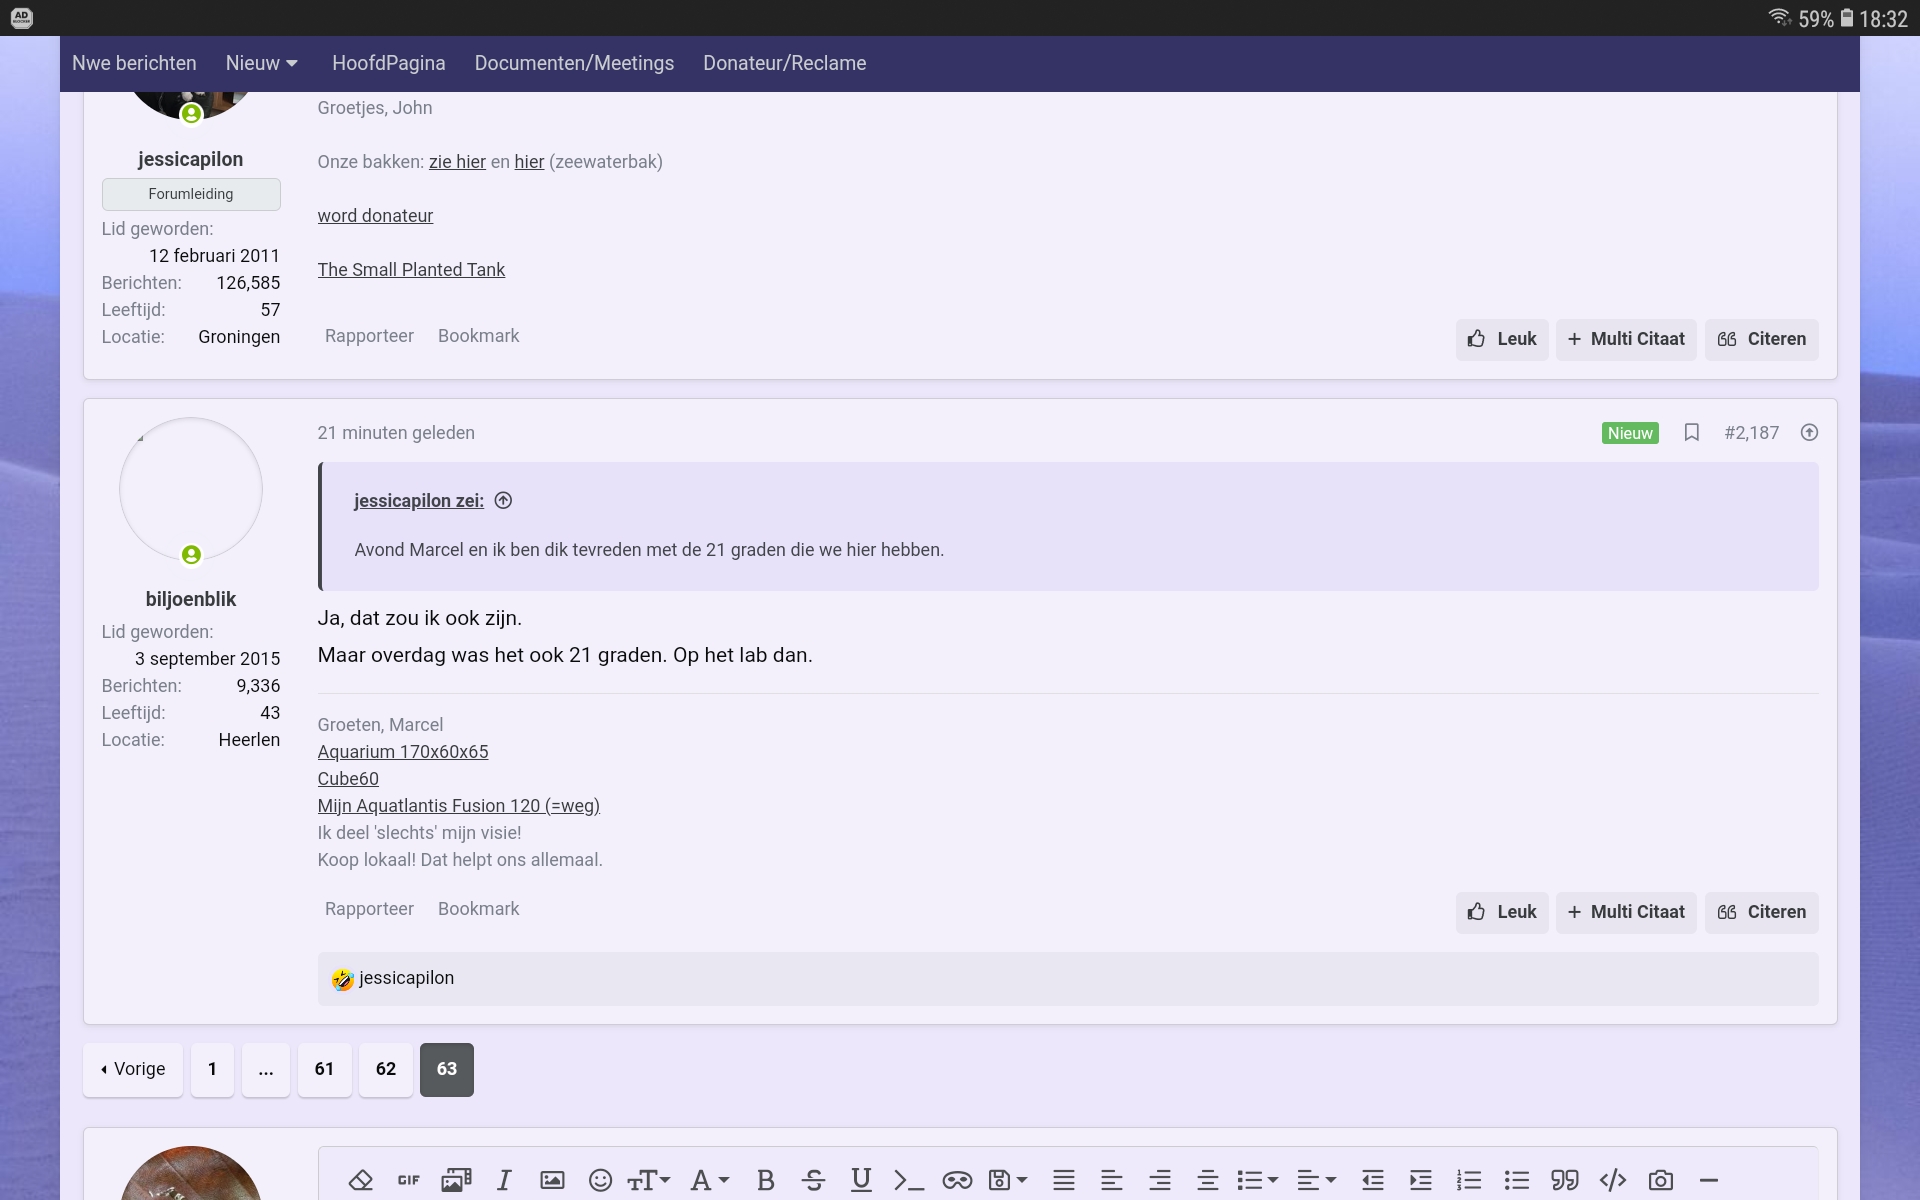Viewport: 1920px width, 1200px height.
Task: Select the green Nieuw badge
Action: click(x=1629, y=432)
